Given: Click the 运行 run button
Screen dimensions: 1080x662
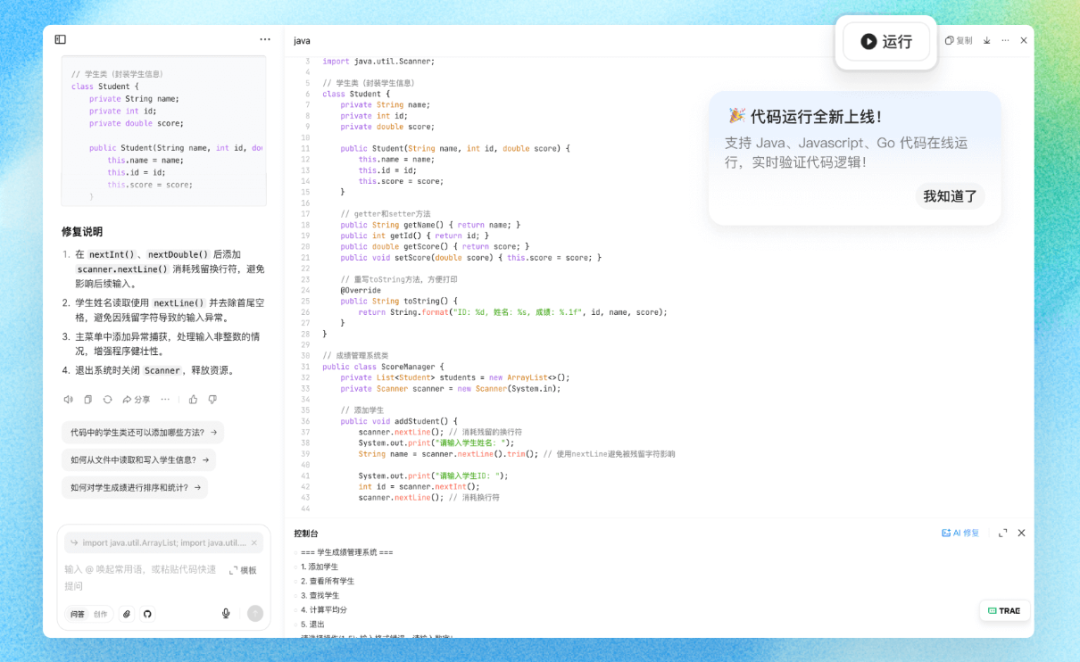Looking at the screenshot, I should [x=884, y=42].
